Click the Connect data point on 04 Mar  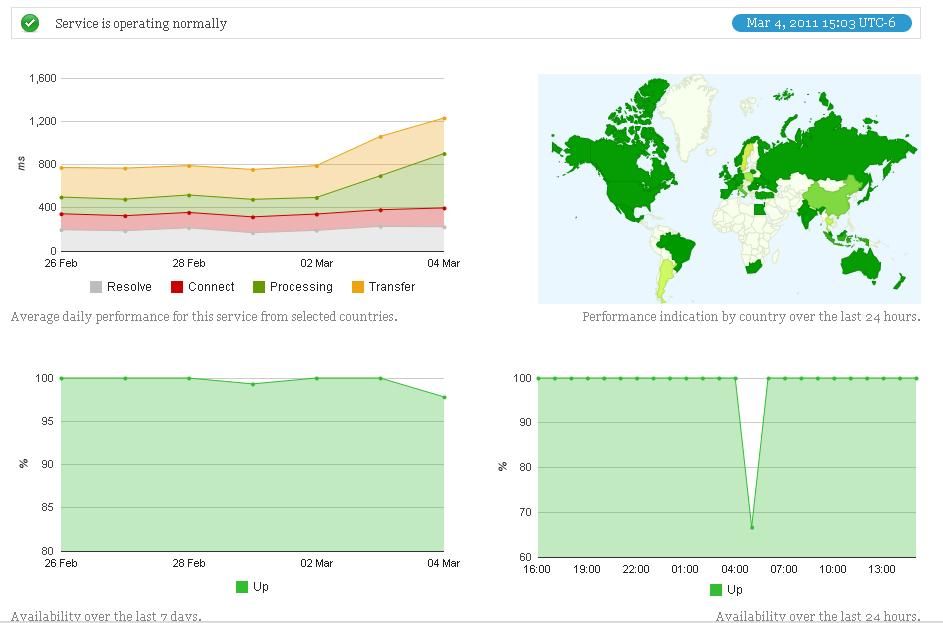point(444,208)
